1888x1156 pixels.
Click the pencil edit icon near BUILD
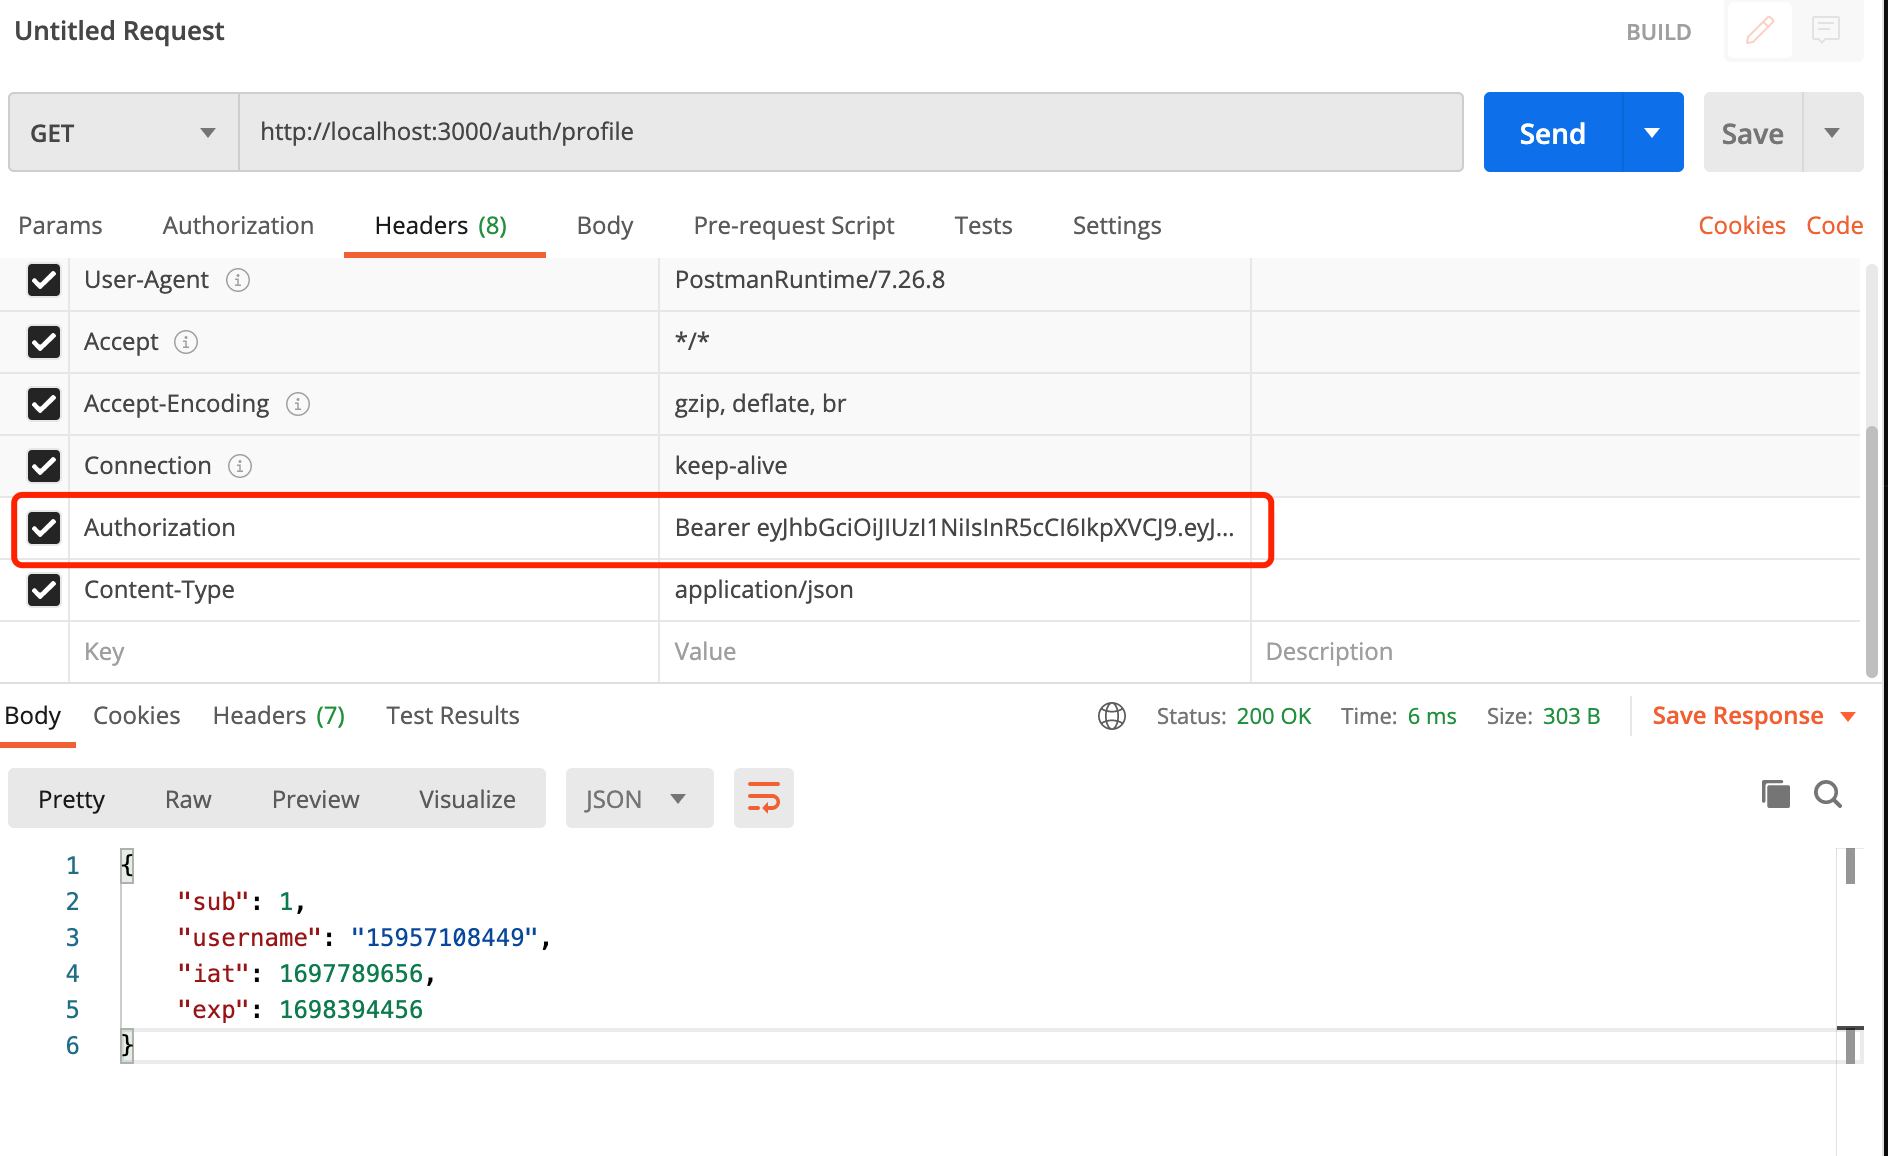point(1760,31)
